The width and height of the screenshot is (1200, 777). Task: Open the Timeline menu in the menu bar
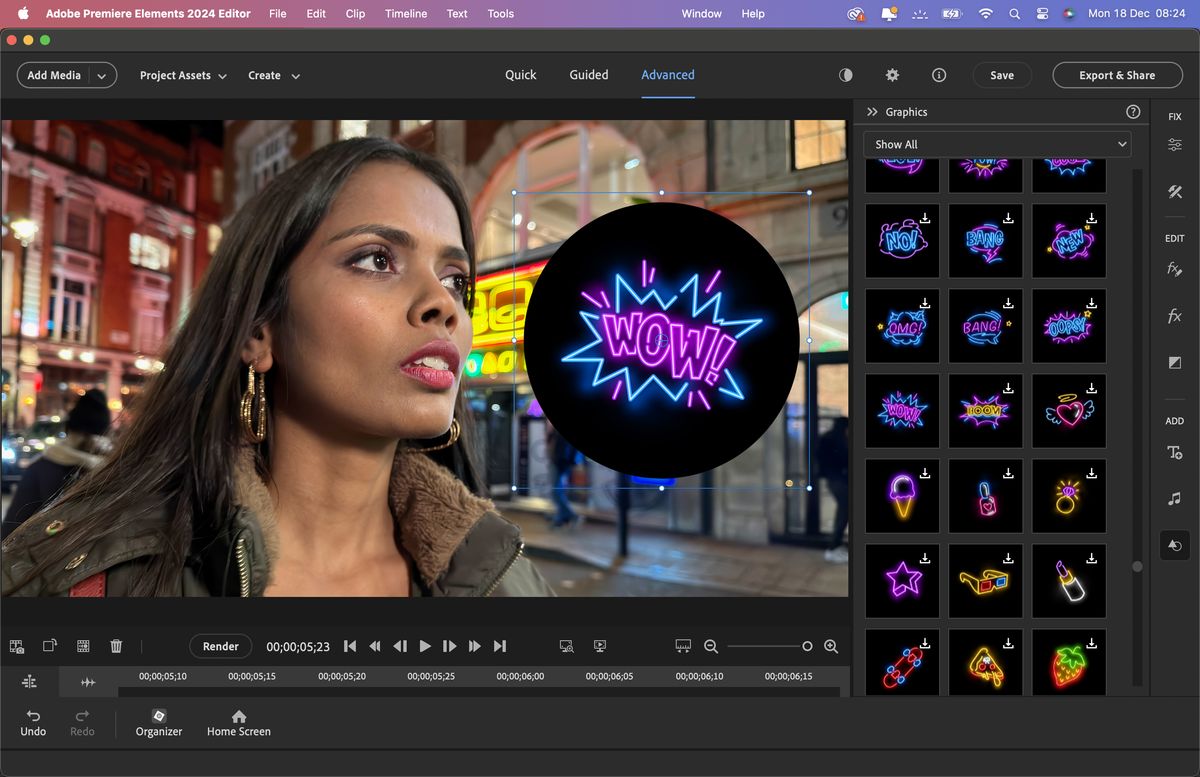pyautogui.click(x=405, y=13)
